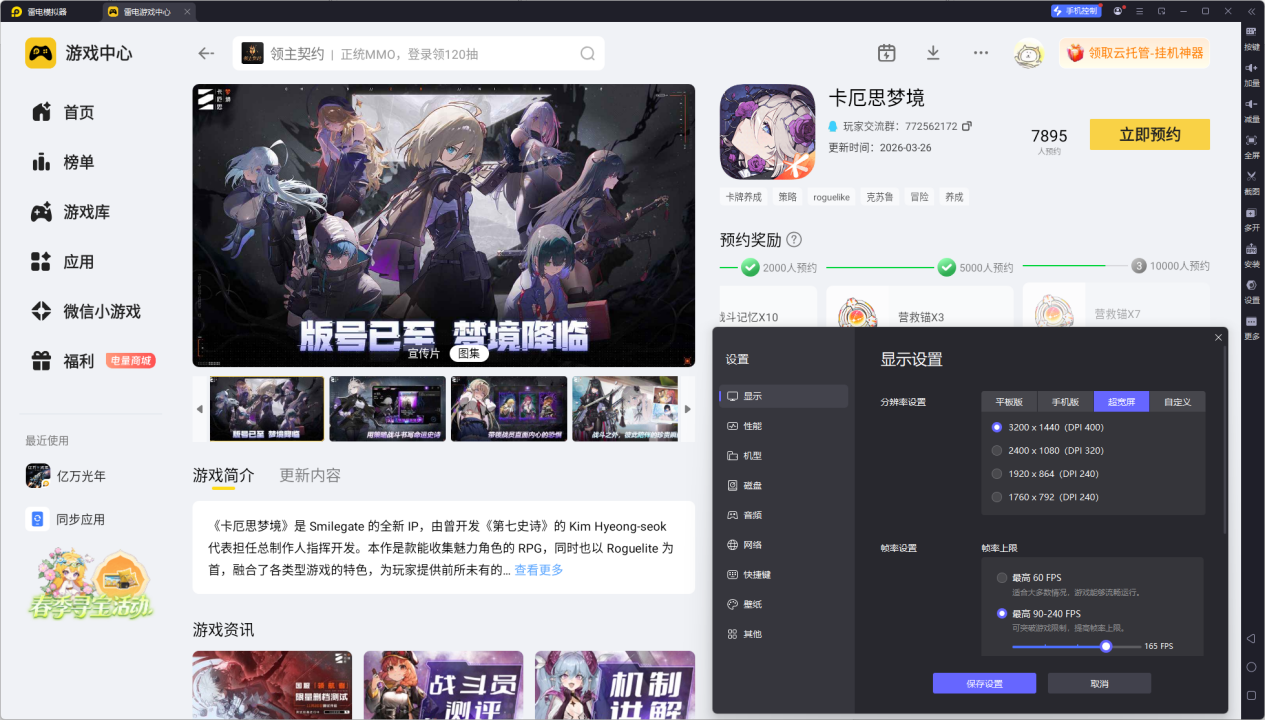
Task: Click 取消 in the settings dialog
Action: click(1099, 683)
